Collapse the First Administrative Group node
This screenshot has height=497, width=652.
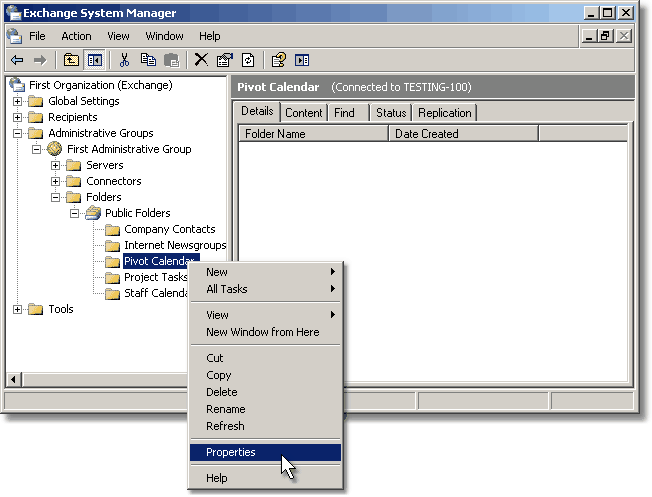click(37, 149)
